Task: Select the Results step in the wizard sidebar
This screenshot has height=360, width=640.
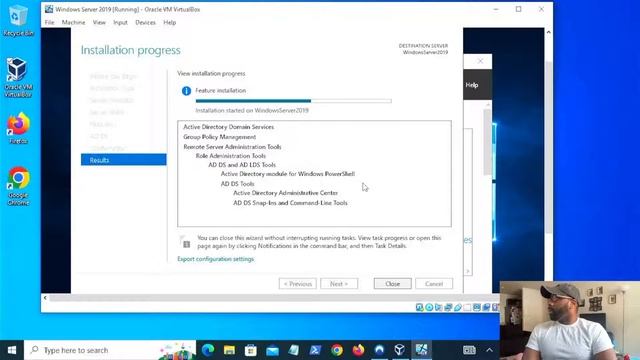Action: [x=124, y=160]
